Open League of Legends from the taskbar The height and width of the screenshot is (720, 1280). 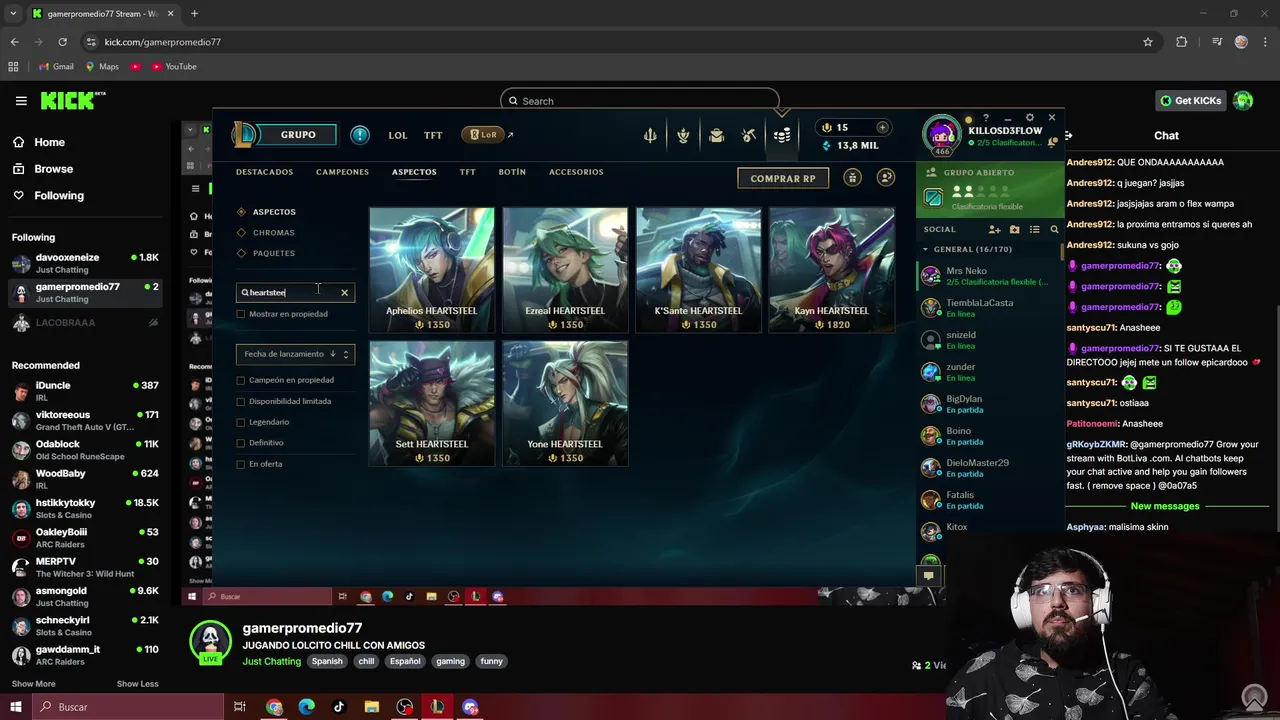[x=437, y=707]
